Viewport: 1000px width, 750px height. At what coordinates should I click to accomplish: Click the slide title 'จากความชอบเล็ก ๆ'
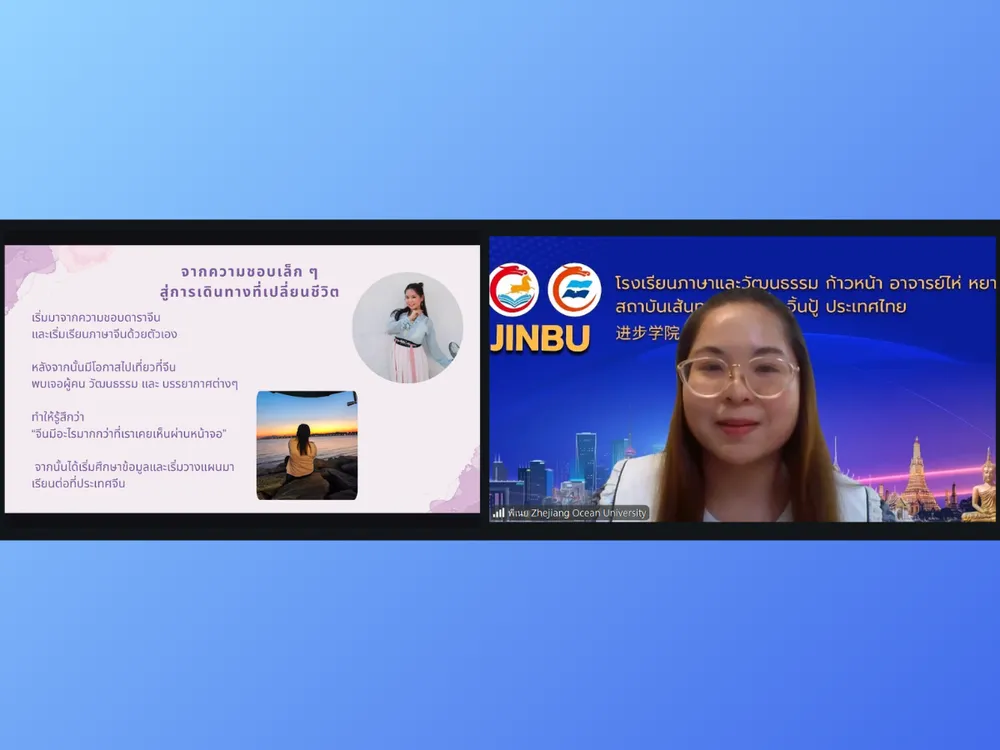coord(249,272)
